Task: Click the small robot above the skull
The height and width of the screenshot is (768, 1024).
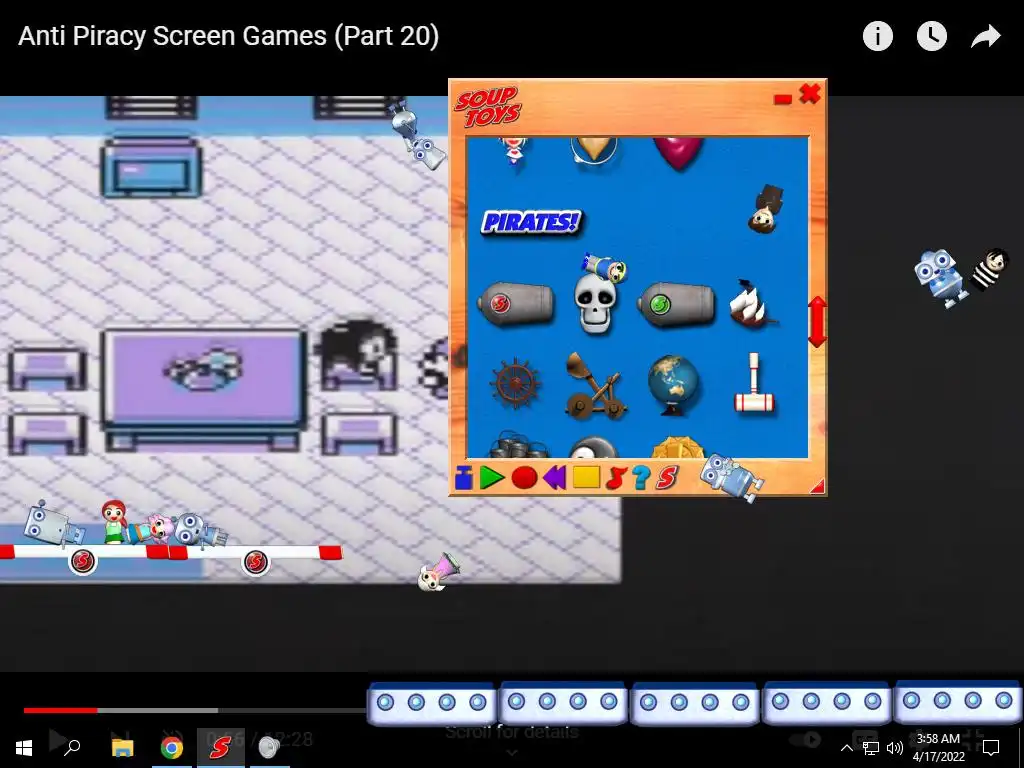Action: 605,268
